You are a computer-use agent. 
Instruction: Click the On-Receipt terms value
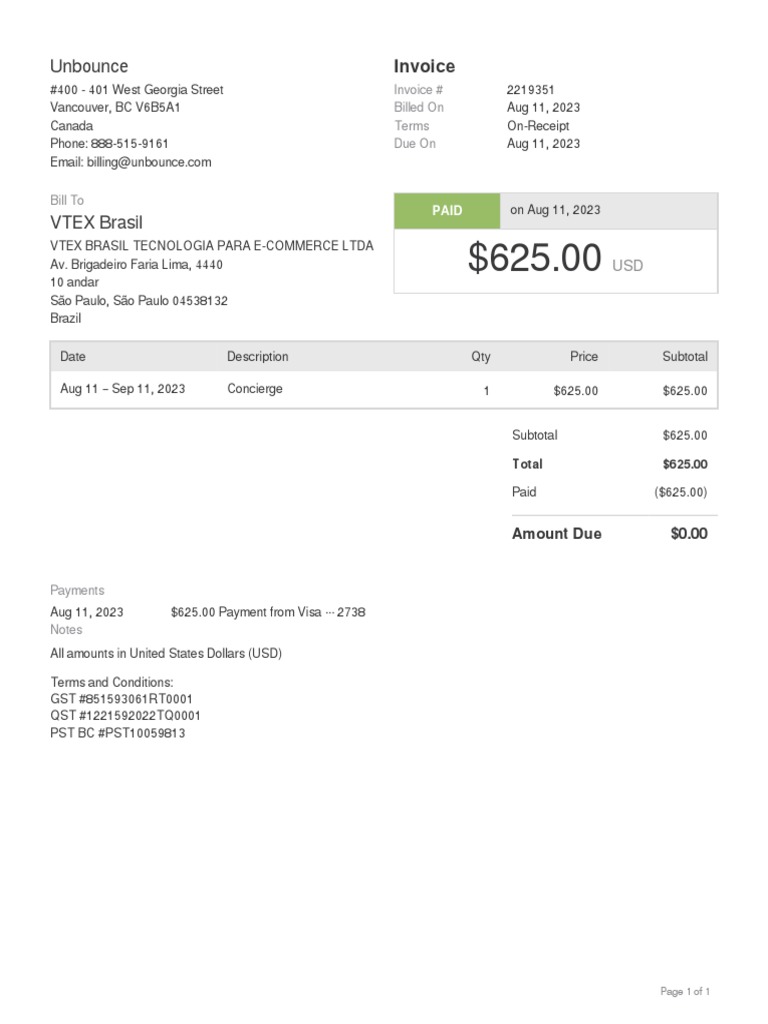538,126
